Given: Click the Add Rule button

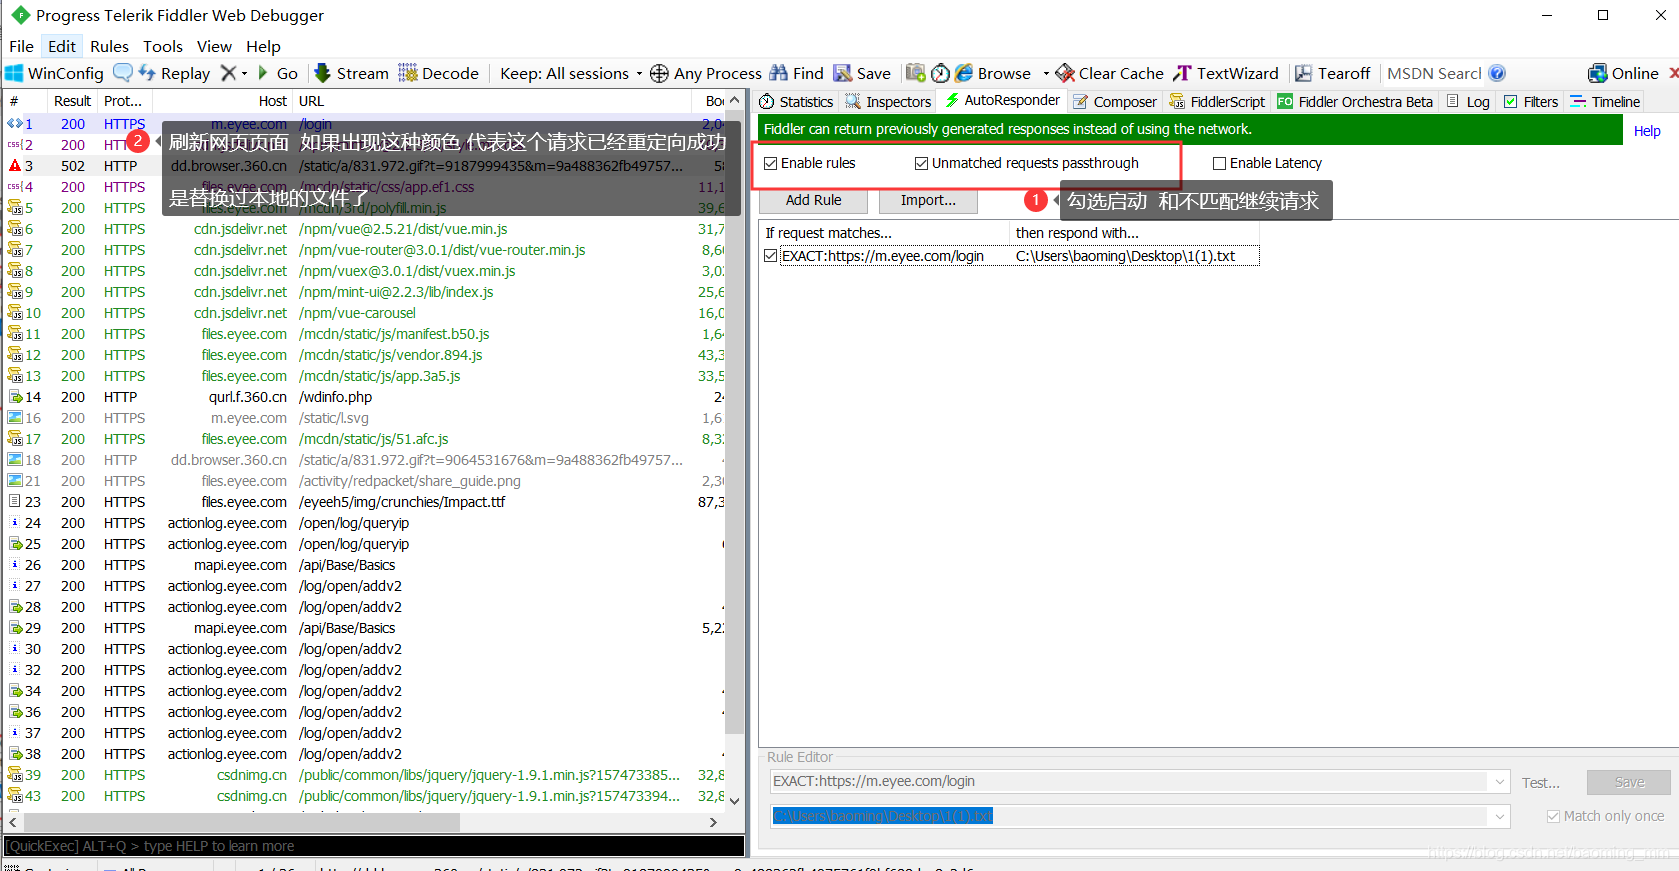Looking at the screenshot, I should click(813, 200).
